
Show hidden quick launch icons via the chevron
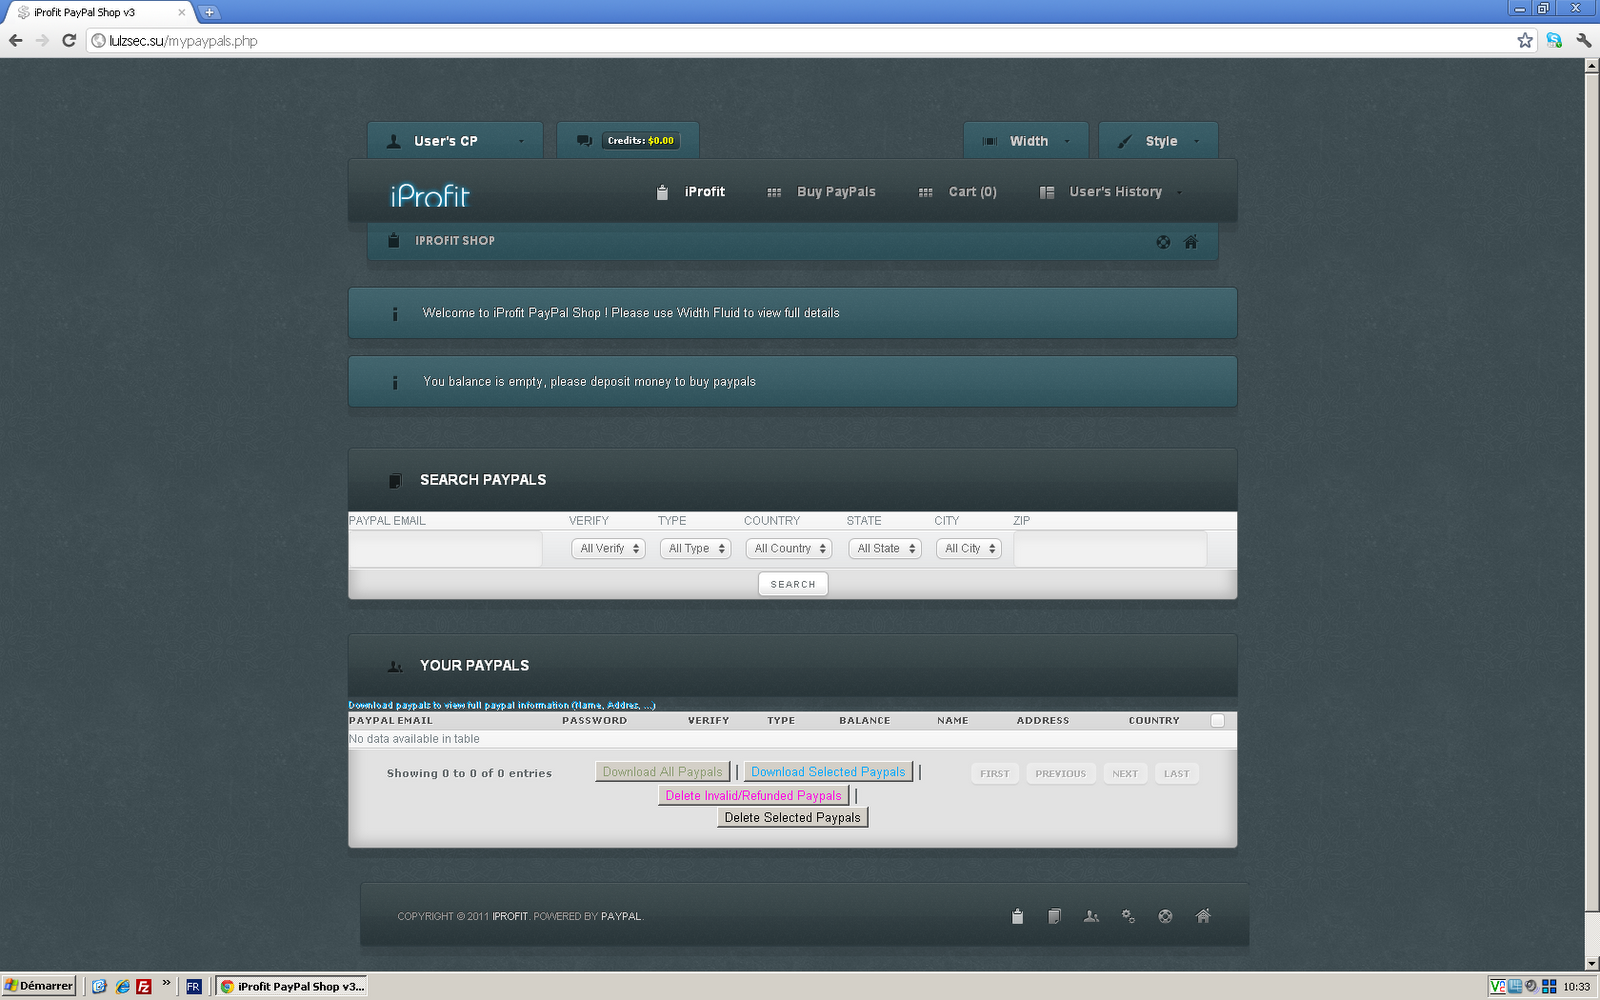(x=166, y=984)
